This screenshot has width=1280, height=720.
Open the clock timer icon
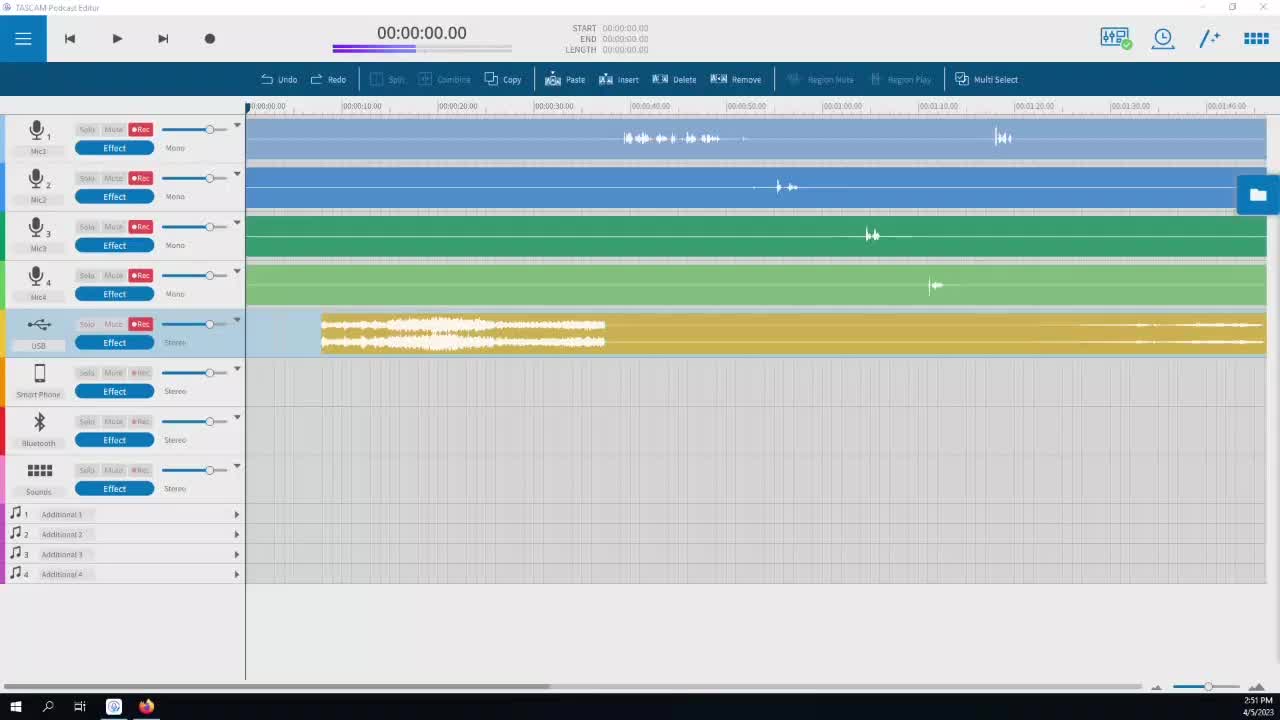(x=1163, y=38)
